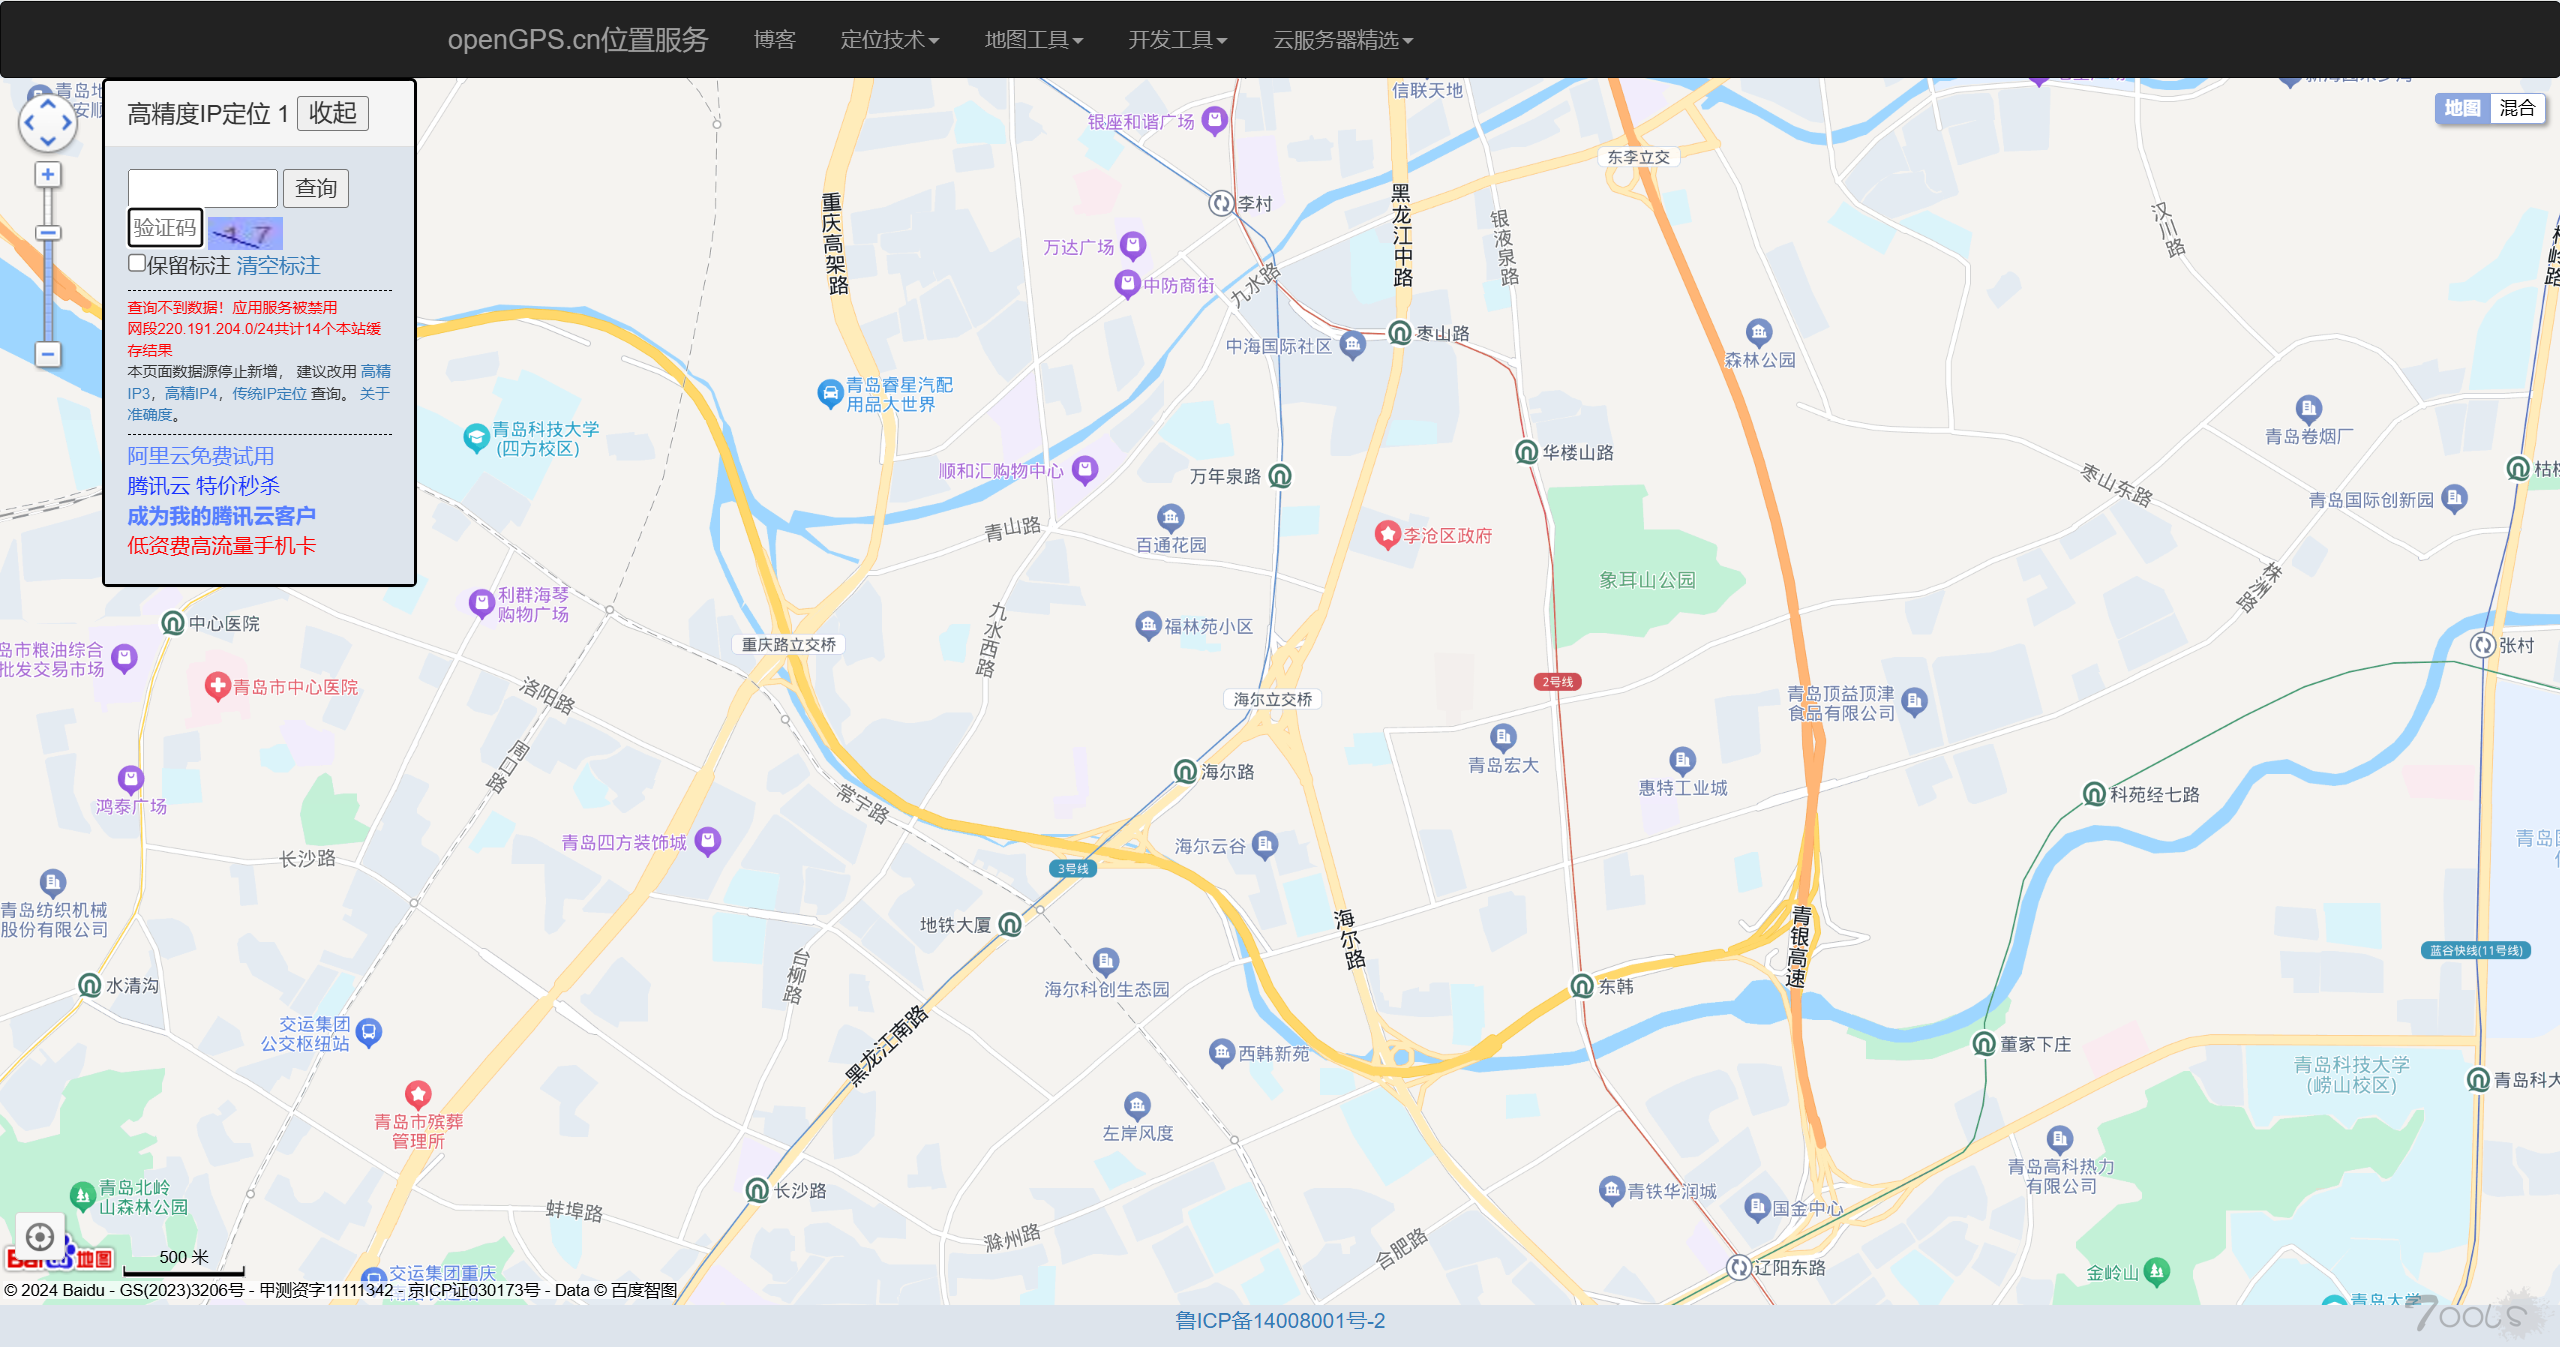Click the 查询 query button
2560x1347 pixels.
pyautogui.click(x=316, y=188)
